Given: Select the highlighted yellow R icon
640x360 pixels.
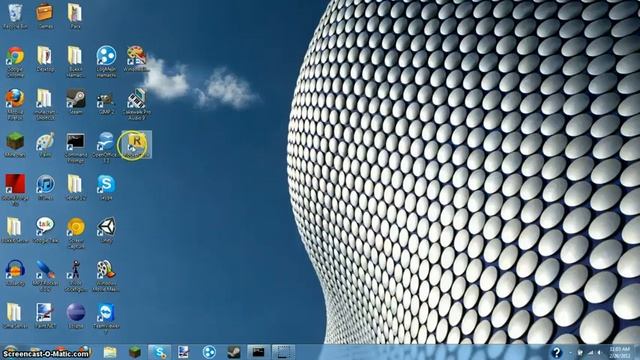Looking at the screenshot, I should 136,145.
